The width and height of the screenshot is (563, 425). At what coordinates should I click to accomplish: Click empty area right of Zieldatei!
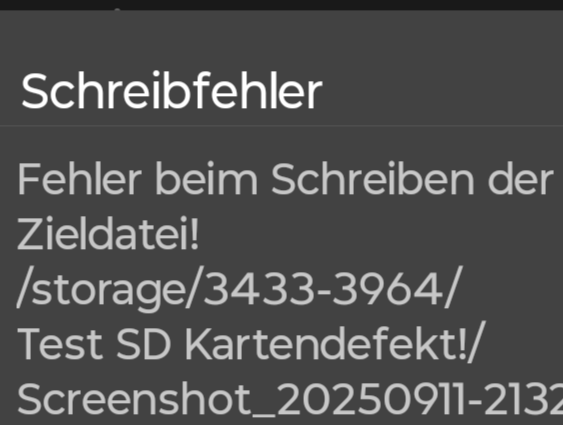tap(381, 233)
